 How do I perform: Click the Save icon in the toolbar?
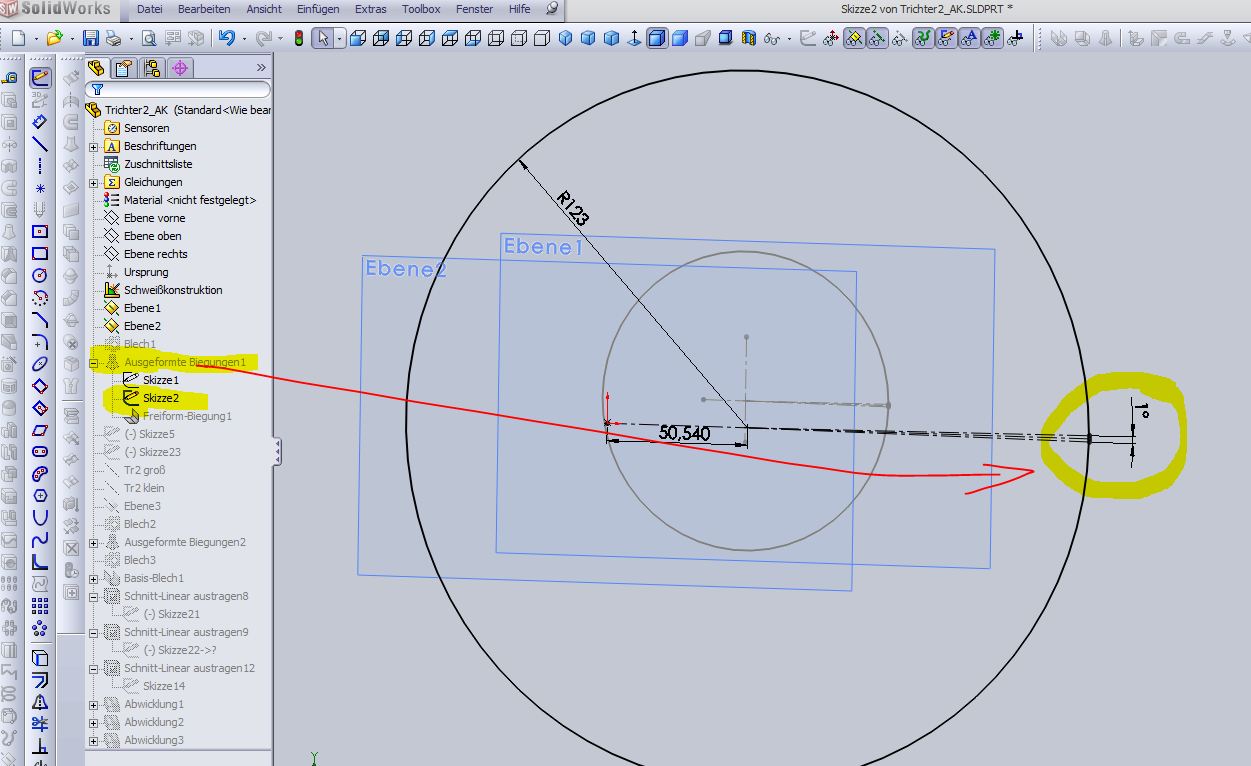pos(91,38)
